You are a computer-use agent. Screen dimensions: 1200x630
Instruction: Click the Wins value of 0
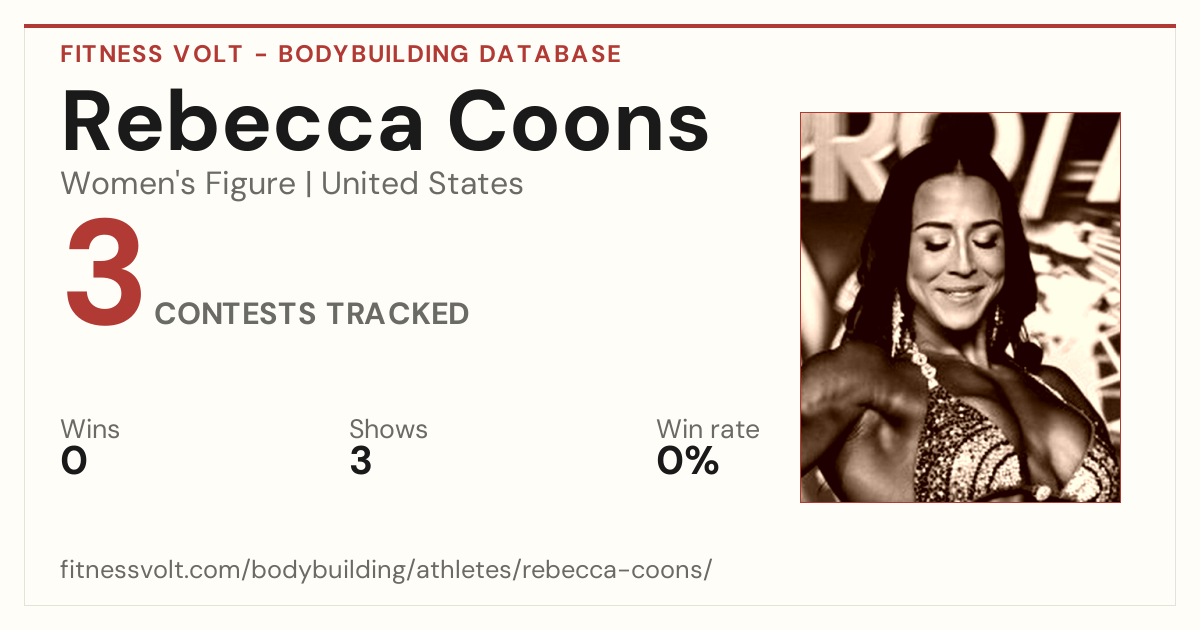pyautogui.click(x=74, y=461)
